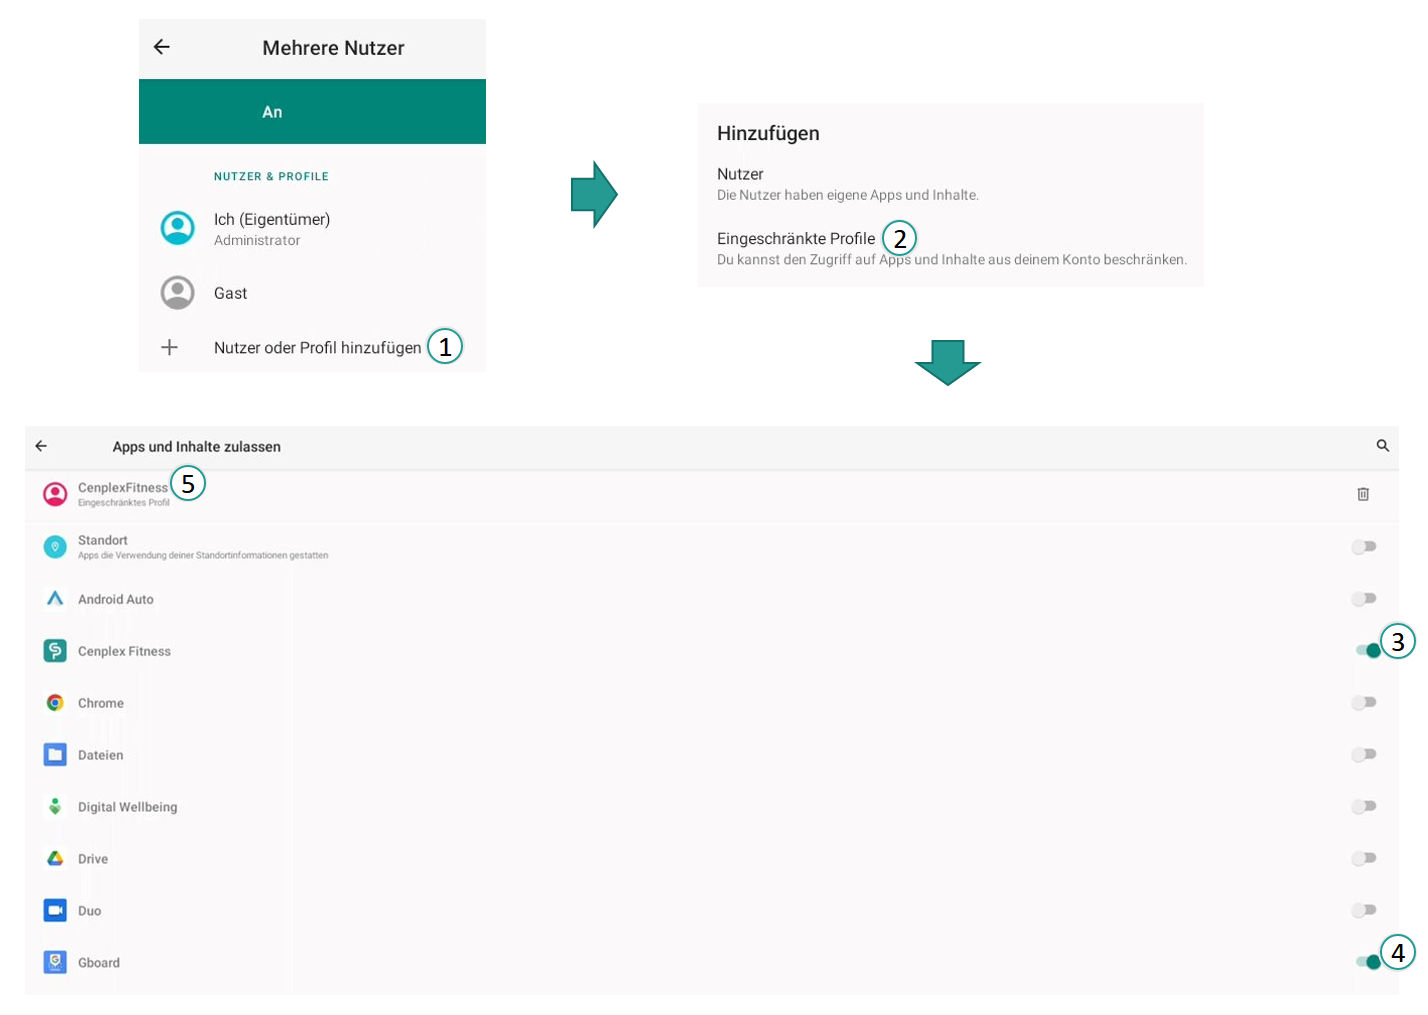Enable the Dateien toggle
Image resolution: width=1428 pixels, height=1015 pixels.
tap(1364, 755)
